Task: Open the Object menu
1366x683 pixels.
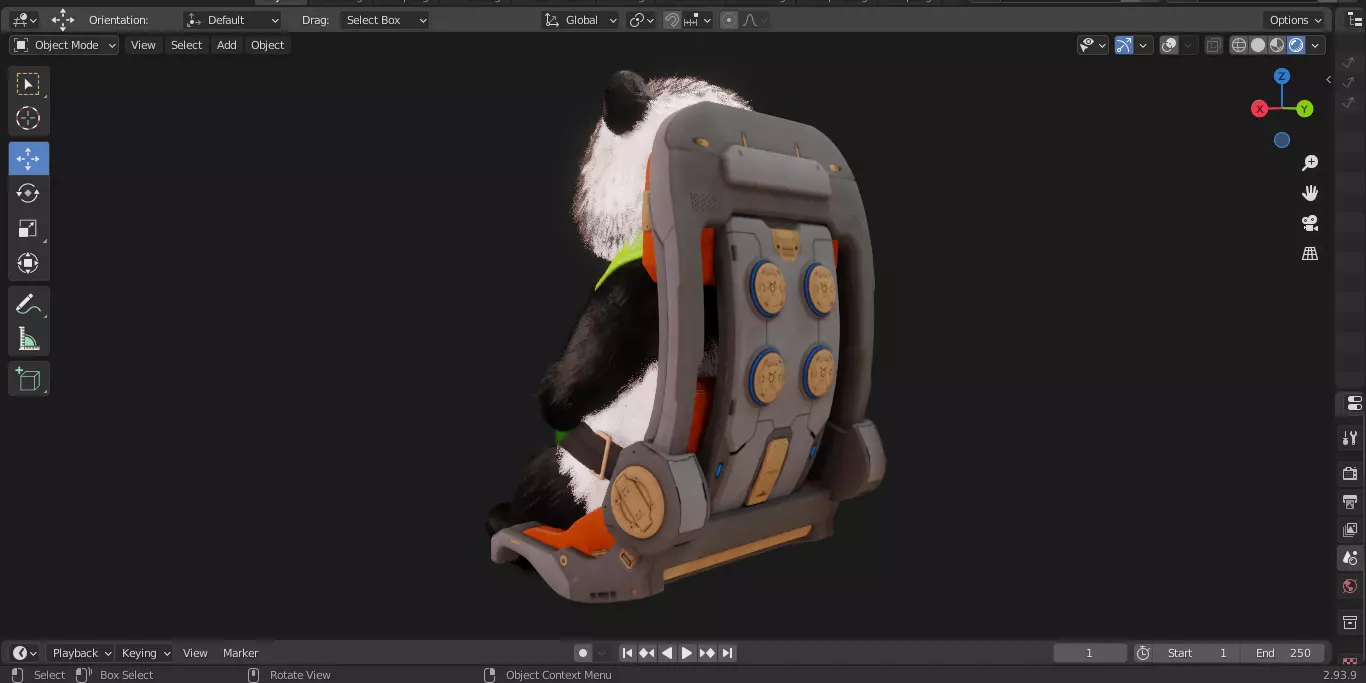Action: (267, 45)
